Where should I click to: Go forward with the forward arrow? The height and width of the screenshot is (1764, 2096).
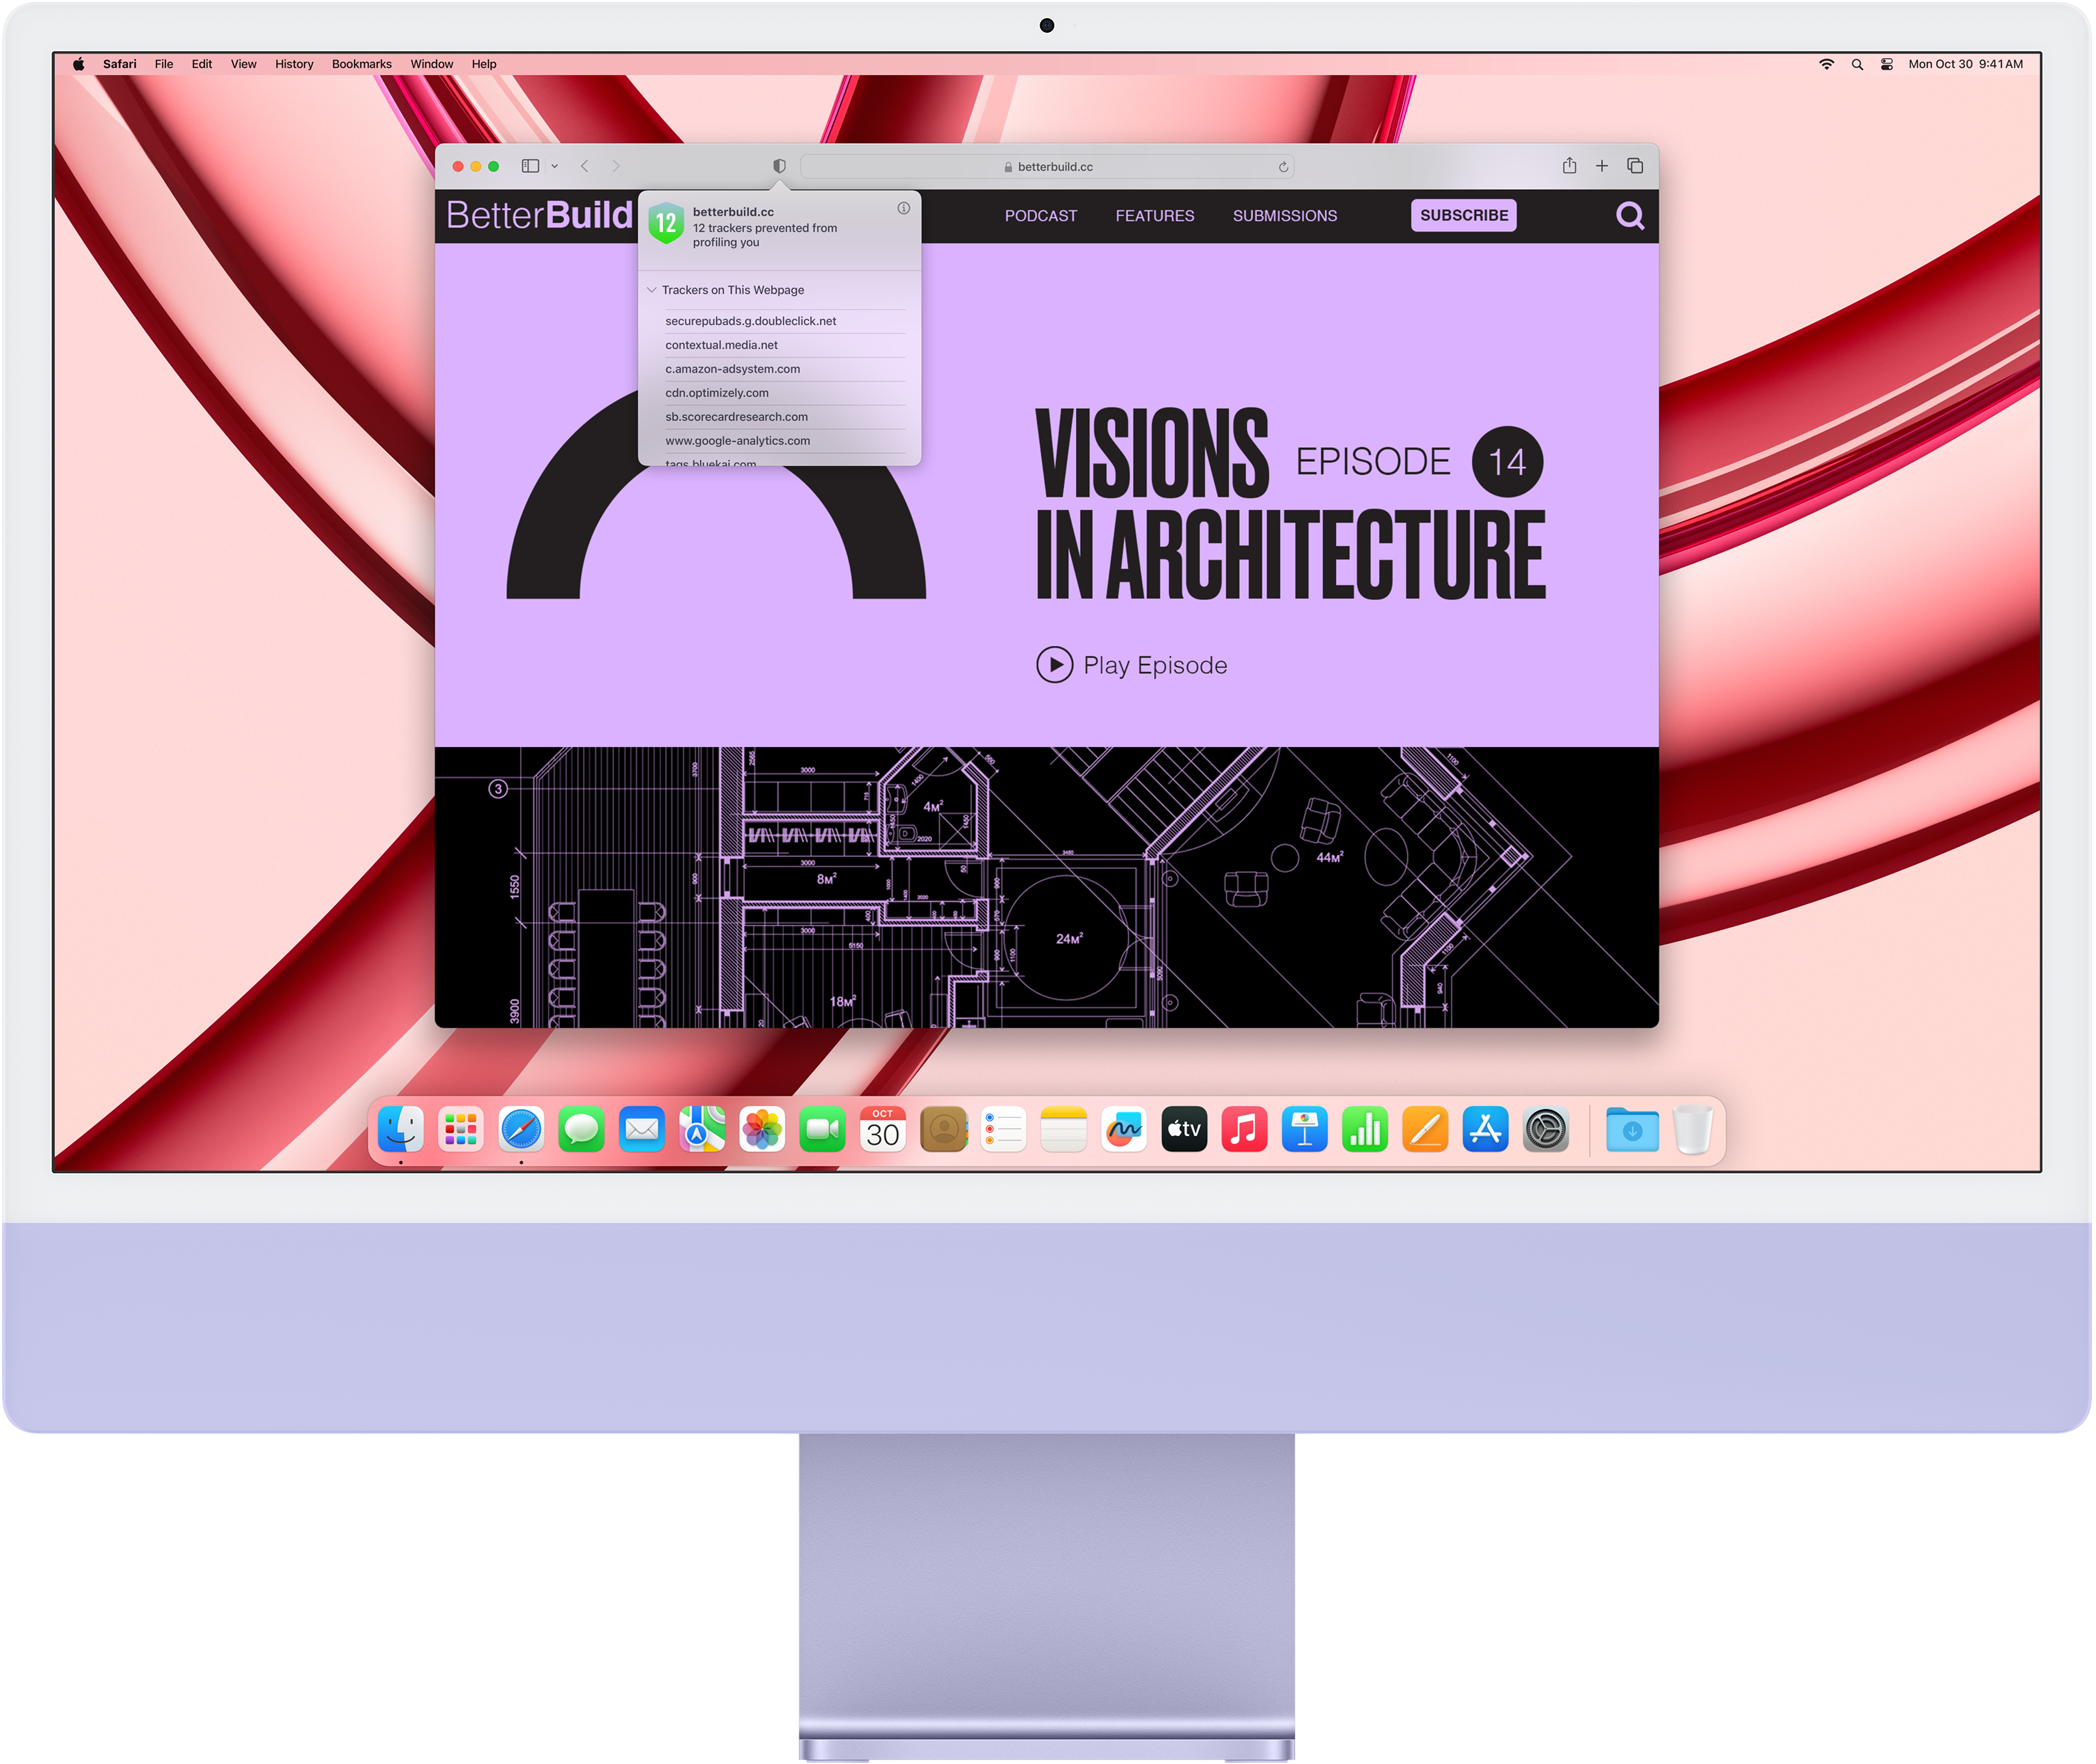click(x=616, y=166)
